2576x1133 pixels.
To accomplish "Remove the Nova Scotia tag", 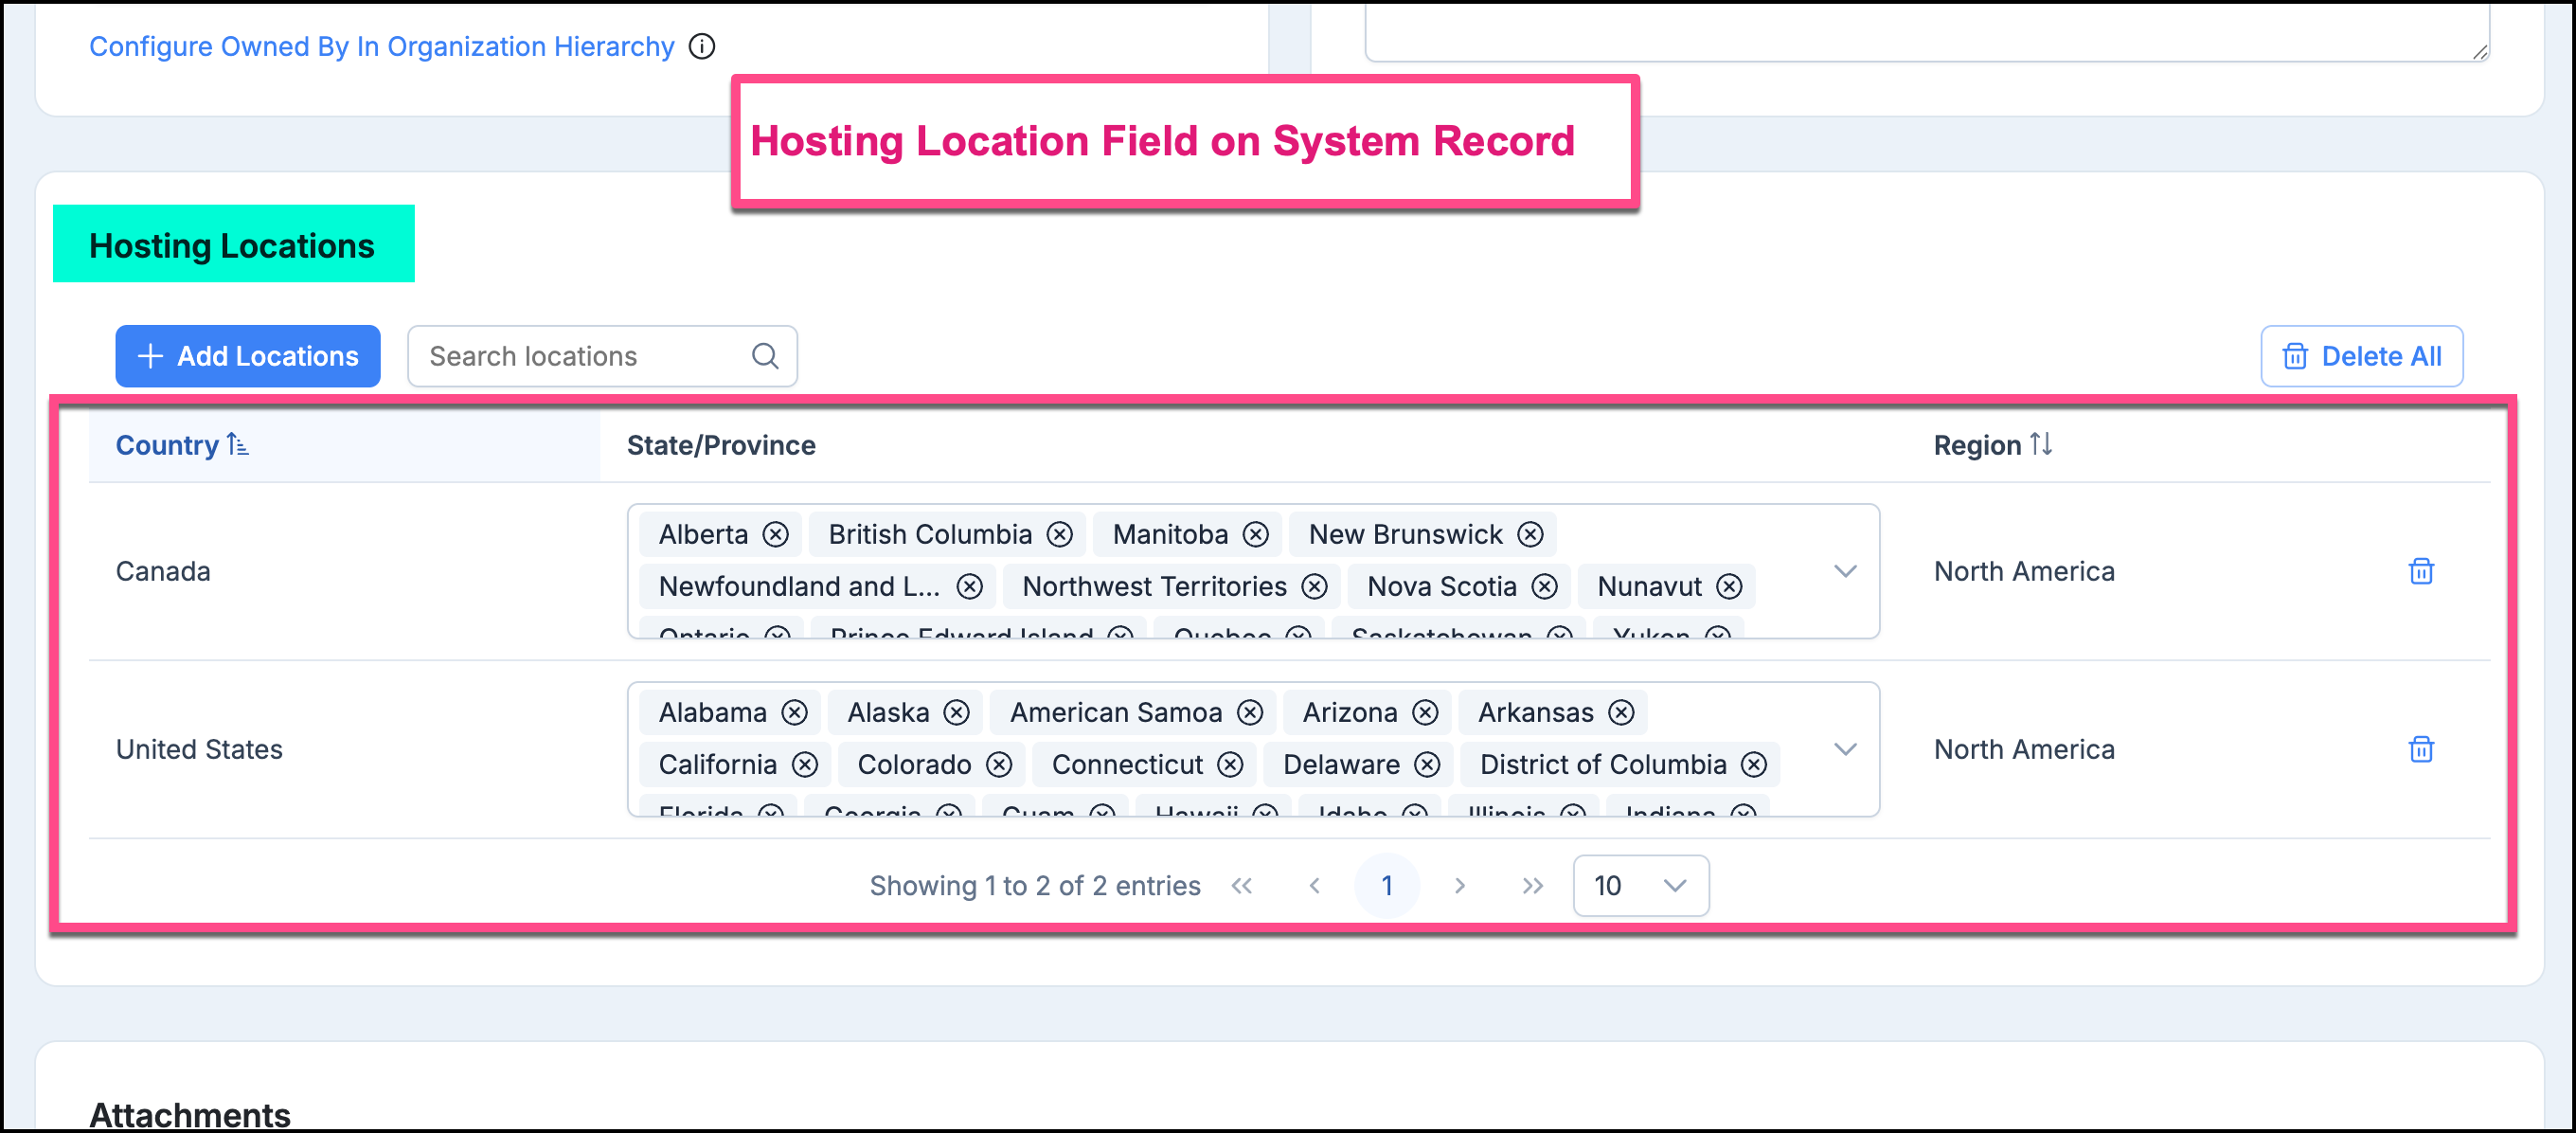I will coord(1544,586).
